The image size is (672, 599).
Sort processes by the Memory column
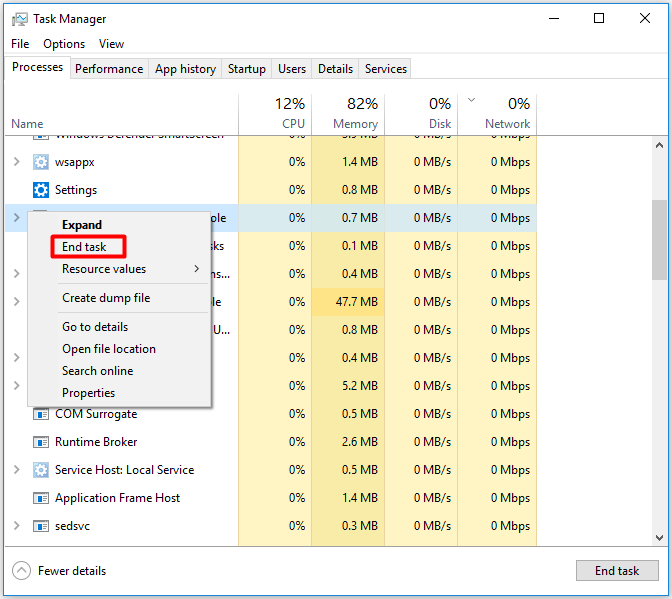point(348,115)
